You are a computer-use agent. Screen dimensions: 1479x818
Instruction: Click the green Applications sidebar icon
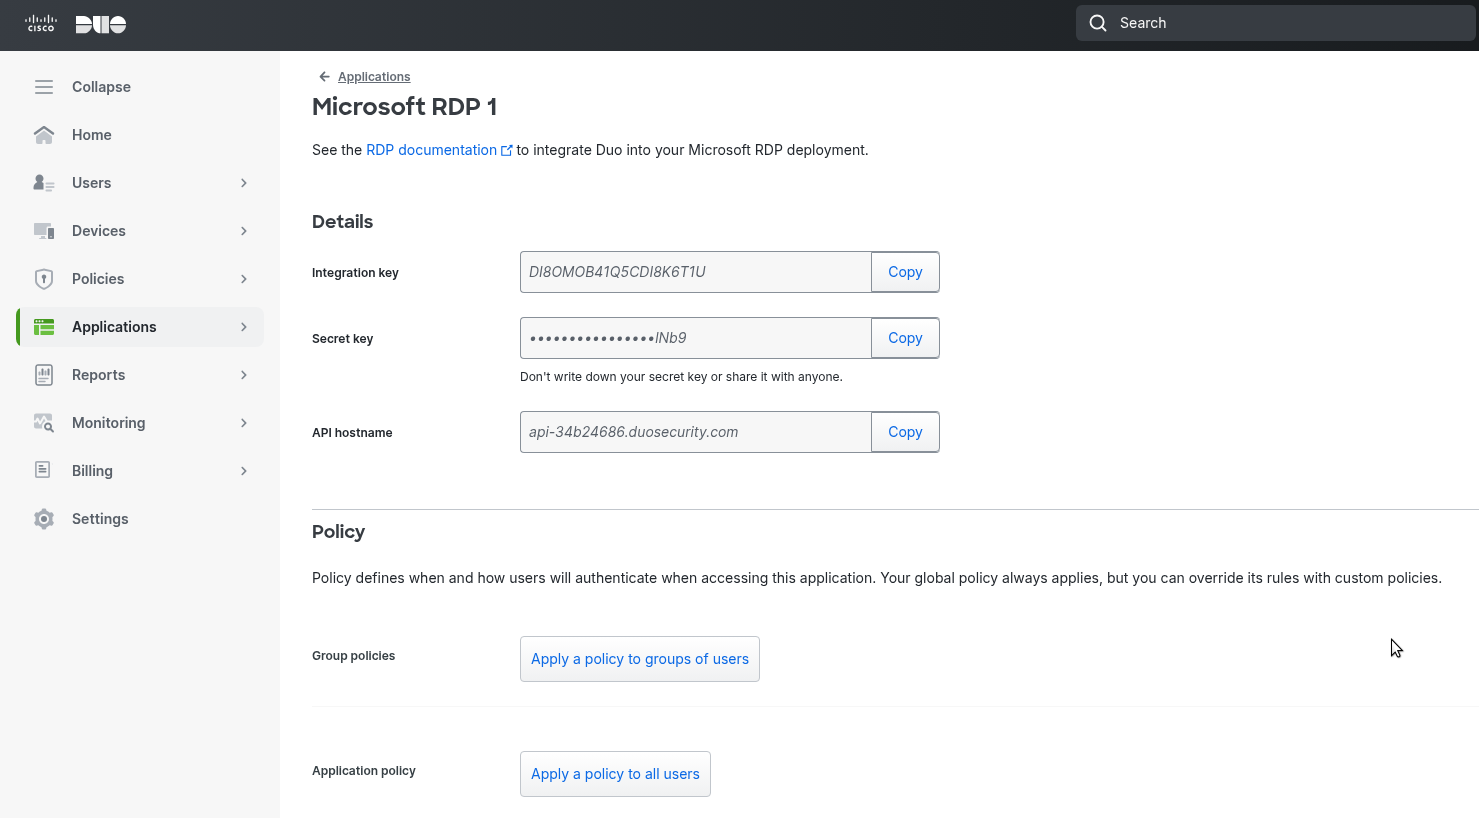(x=44, y=327)
